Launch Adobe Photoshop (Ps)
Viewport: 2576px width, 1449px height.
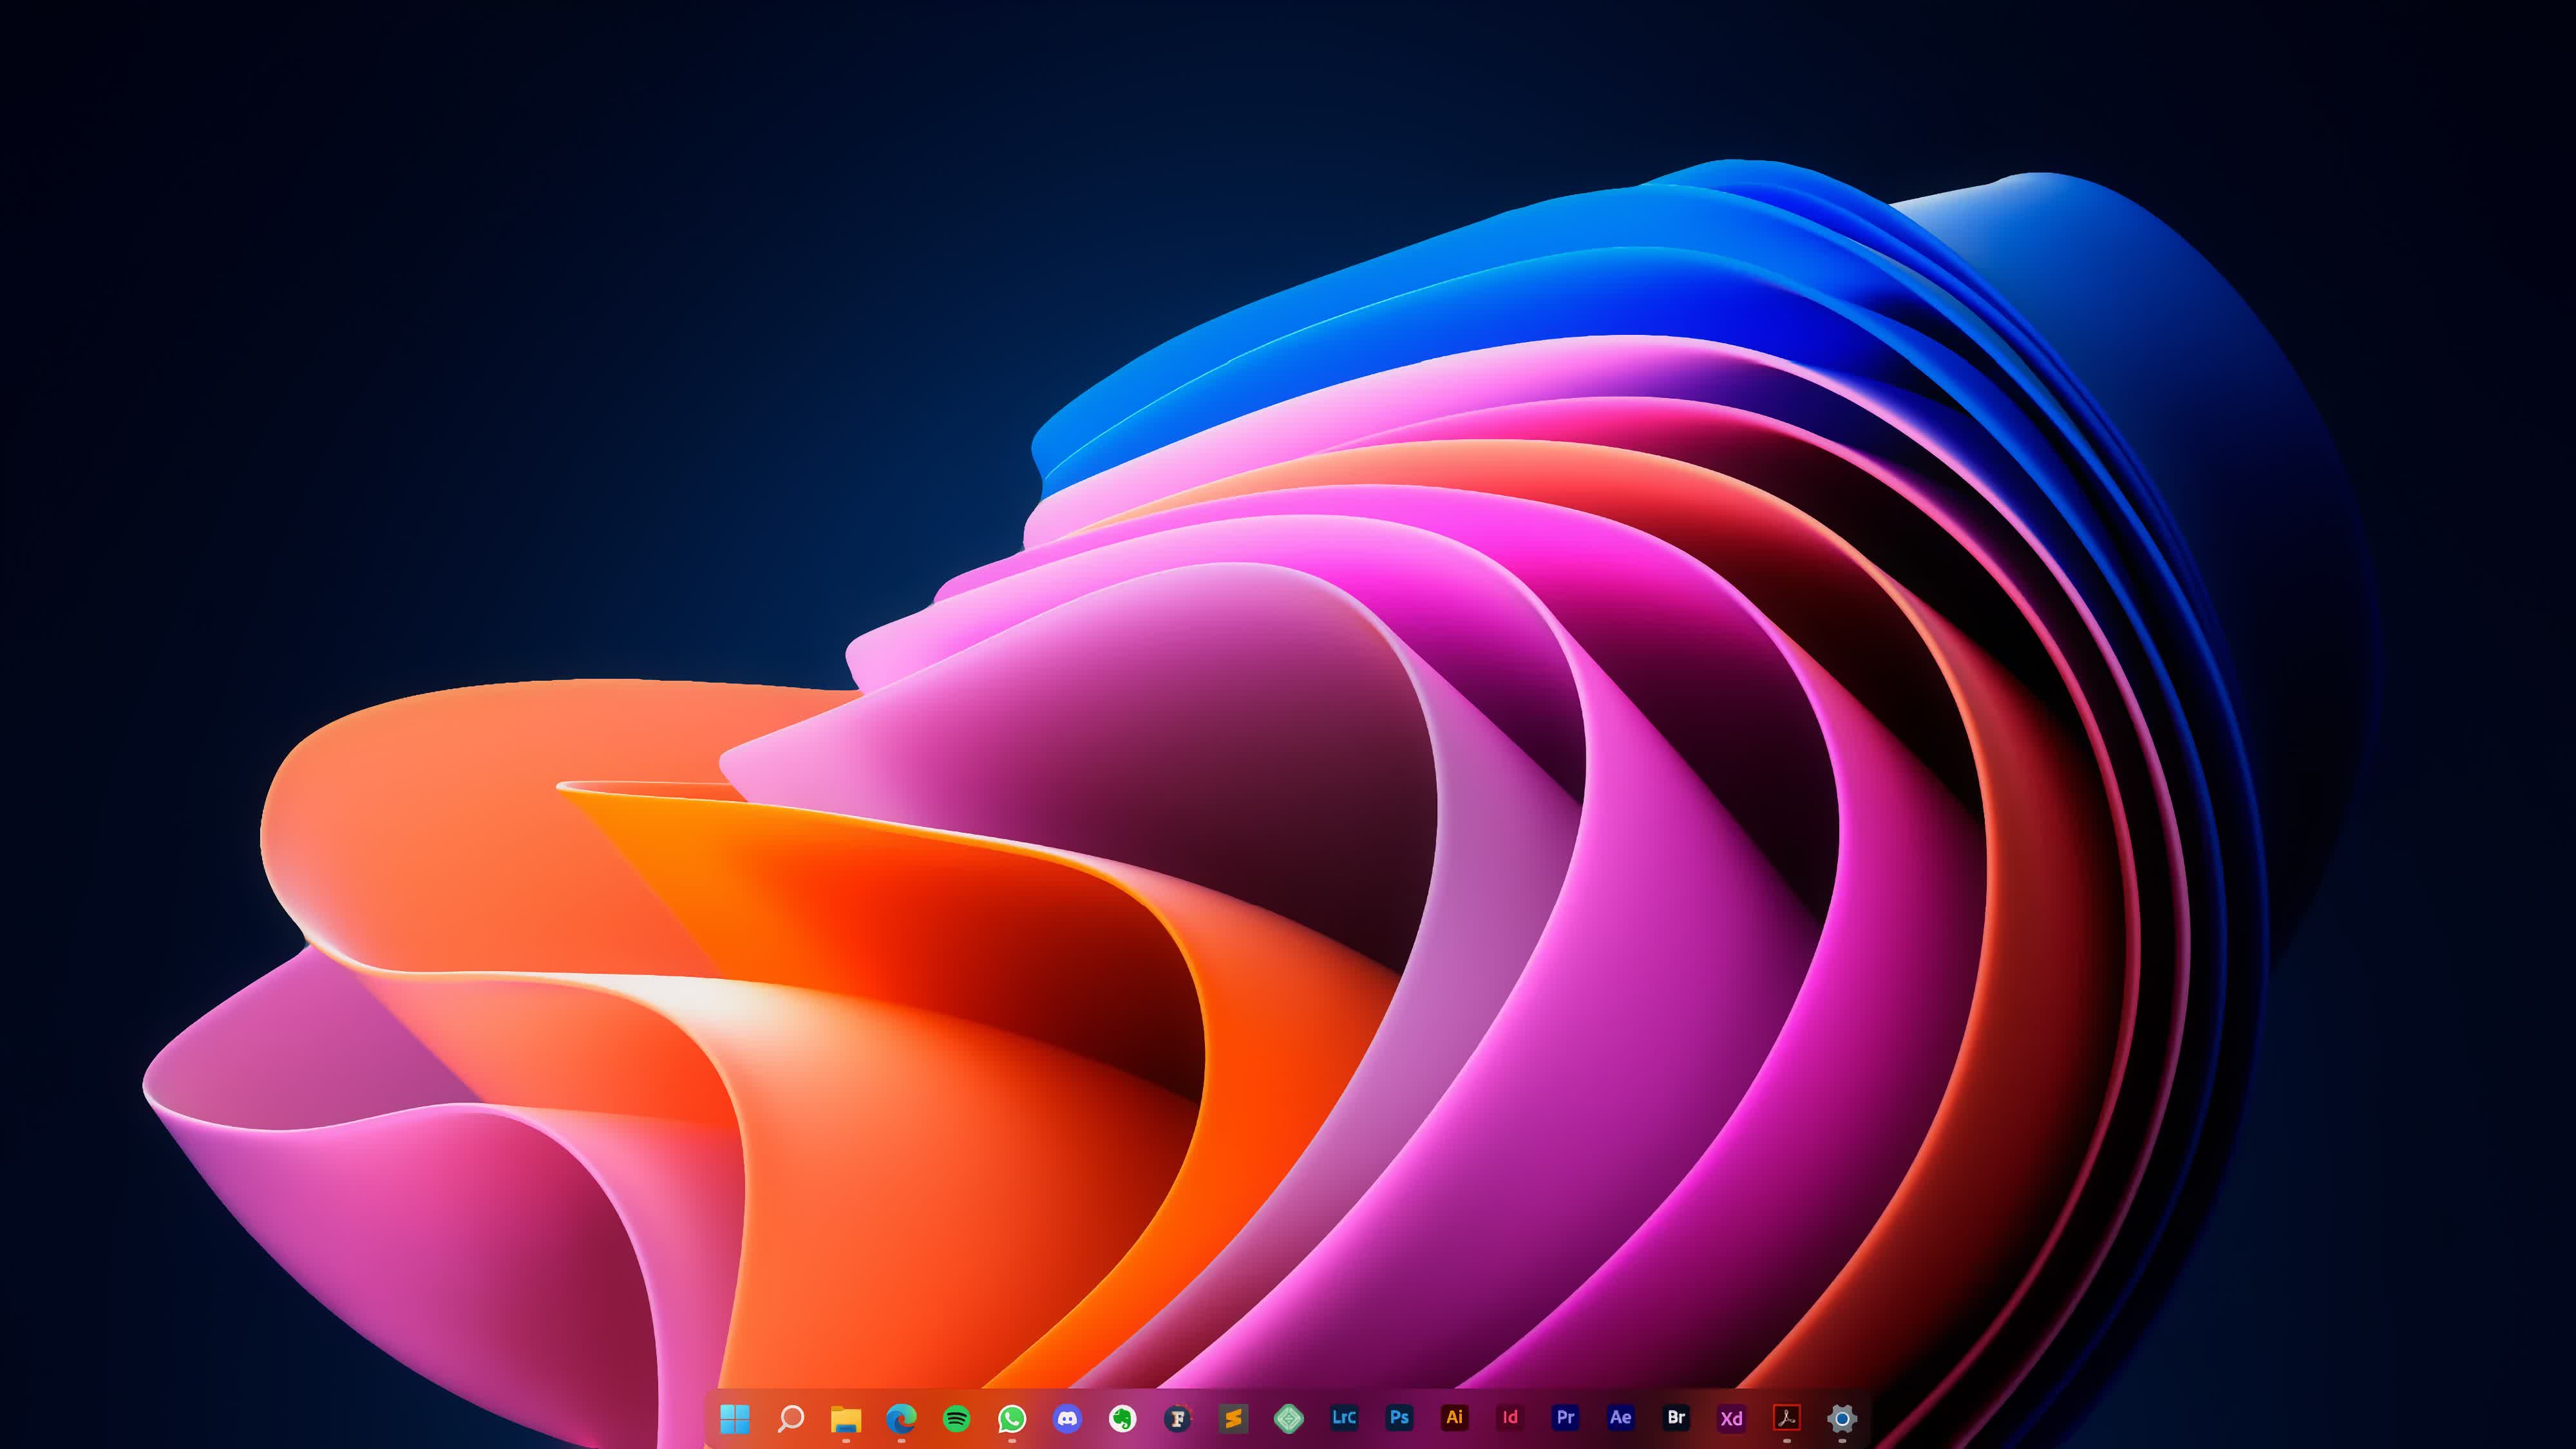pos(1399,1417)
